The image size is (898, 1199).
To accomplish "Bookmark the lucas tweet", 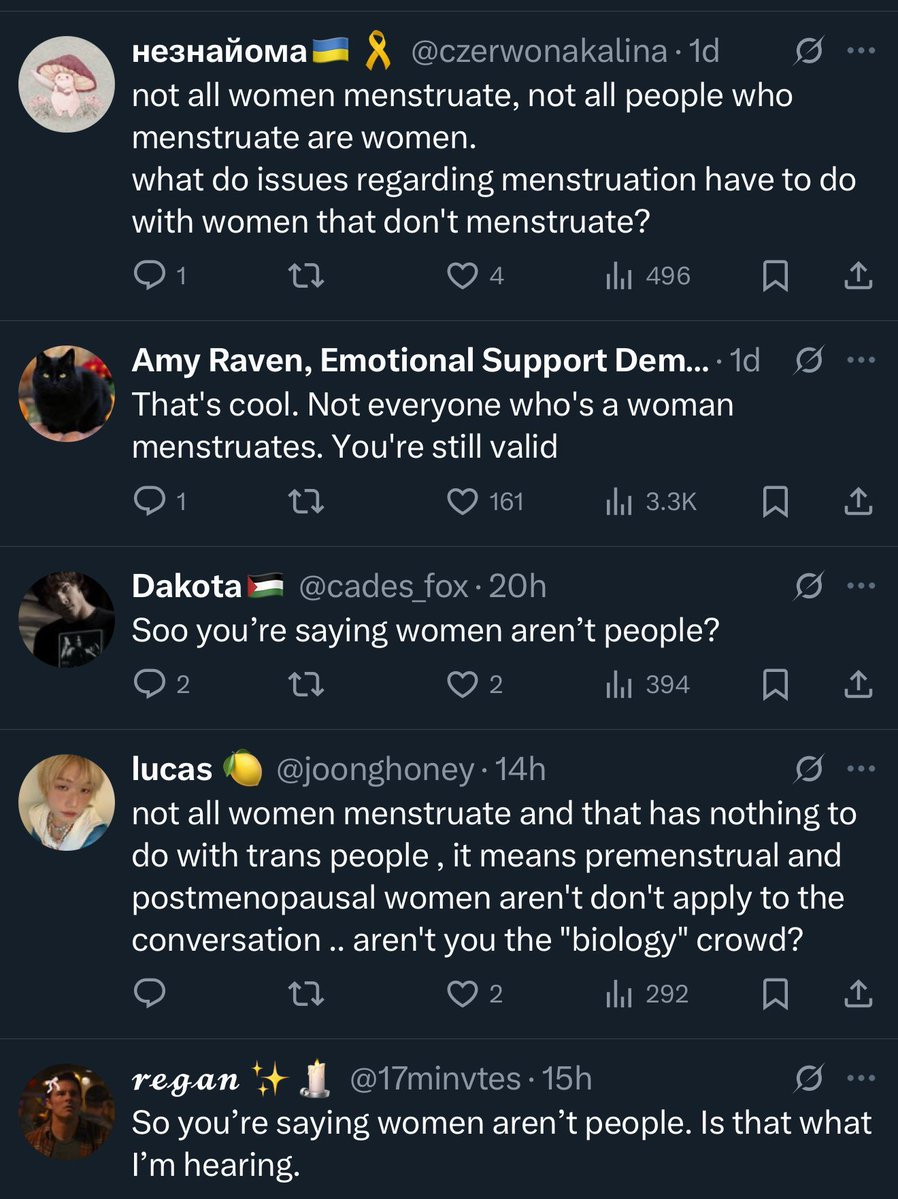I will tap(775, 994).
